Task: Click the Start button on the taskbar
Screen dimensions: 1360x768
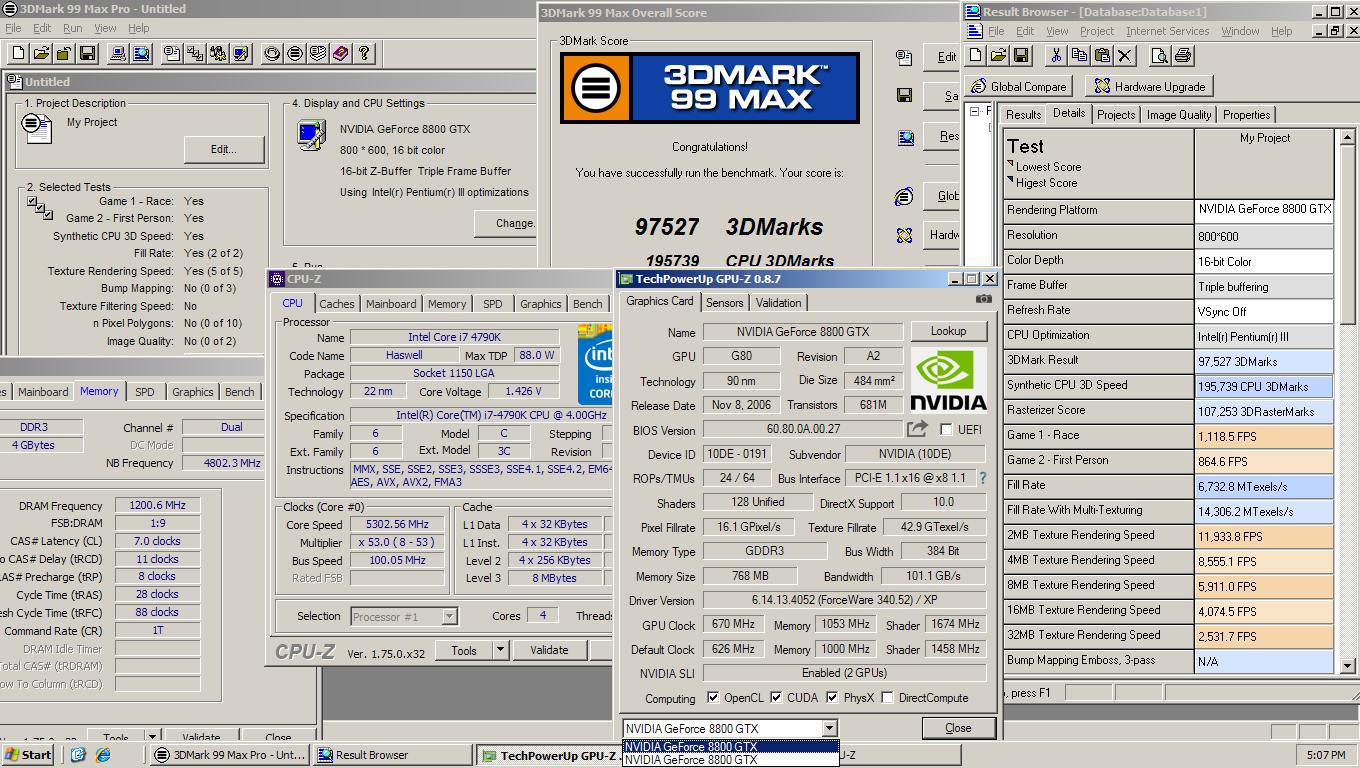Action: click(29, 755)
